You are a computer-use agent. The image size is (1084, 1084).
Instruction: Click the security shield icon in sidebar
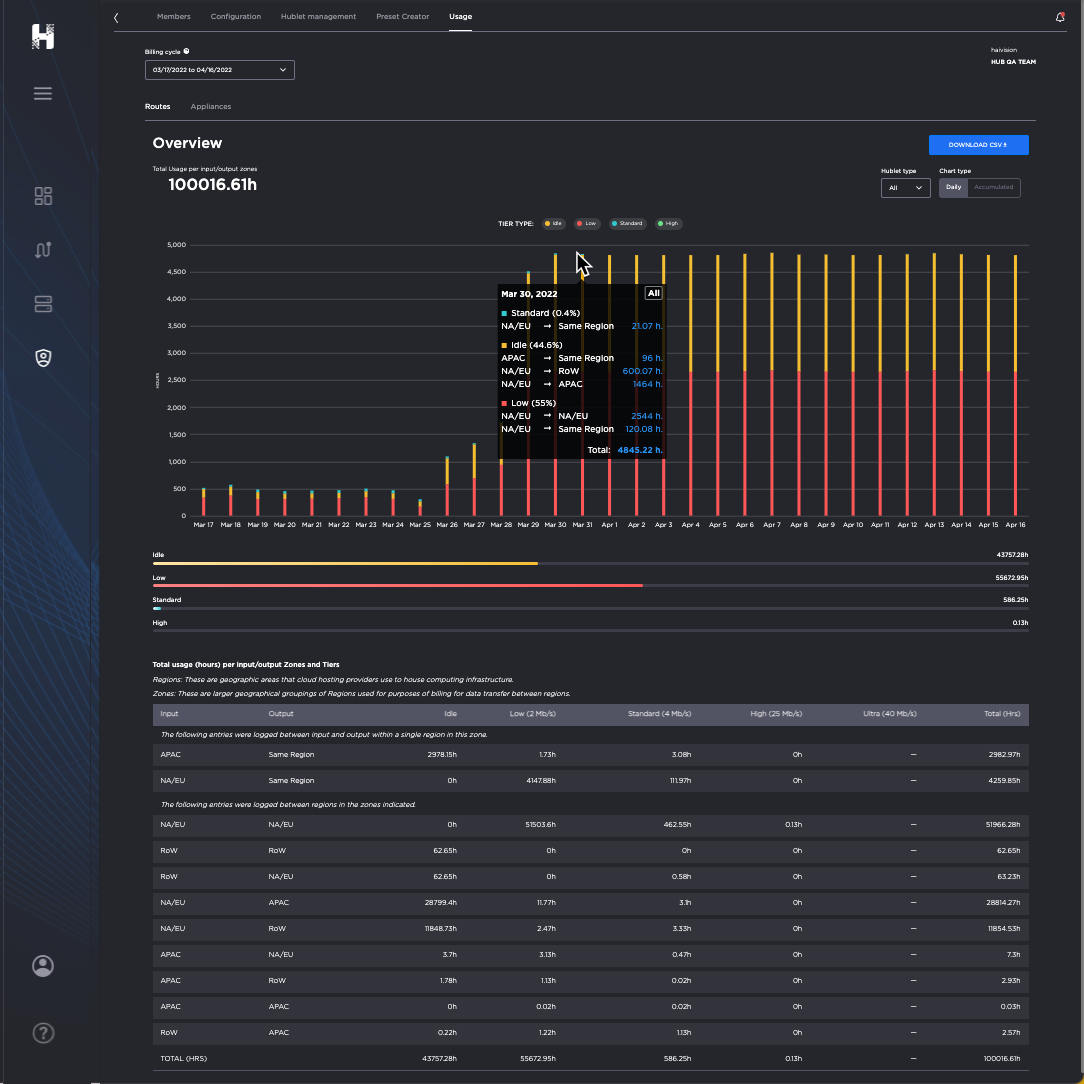click(43, 357)
